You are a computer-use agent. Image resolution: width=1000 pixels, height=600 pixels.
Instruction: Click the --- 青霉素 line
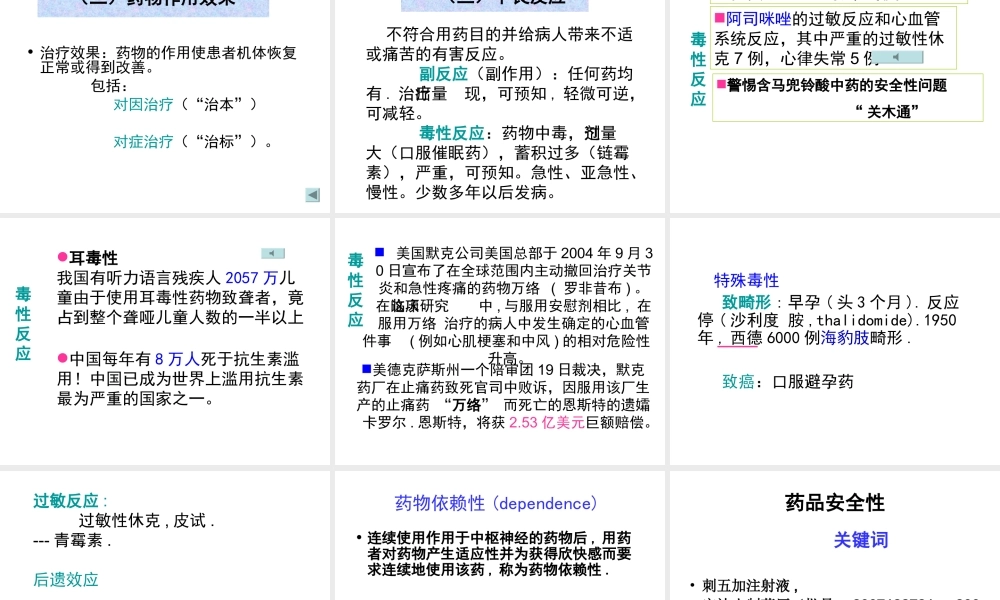coord(72,541)
